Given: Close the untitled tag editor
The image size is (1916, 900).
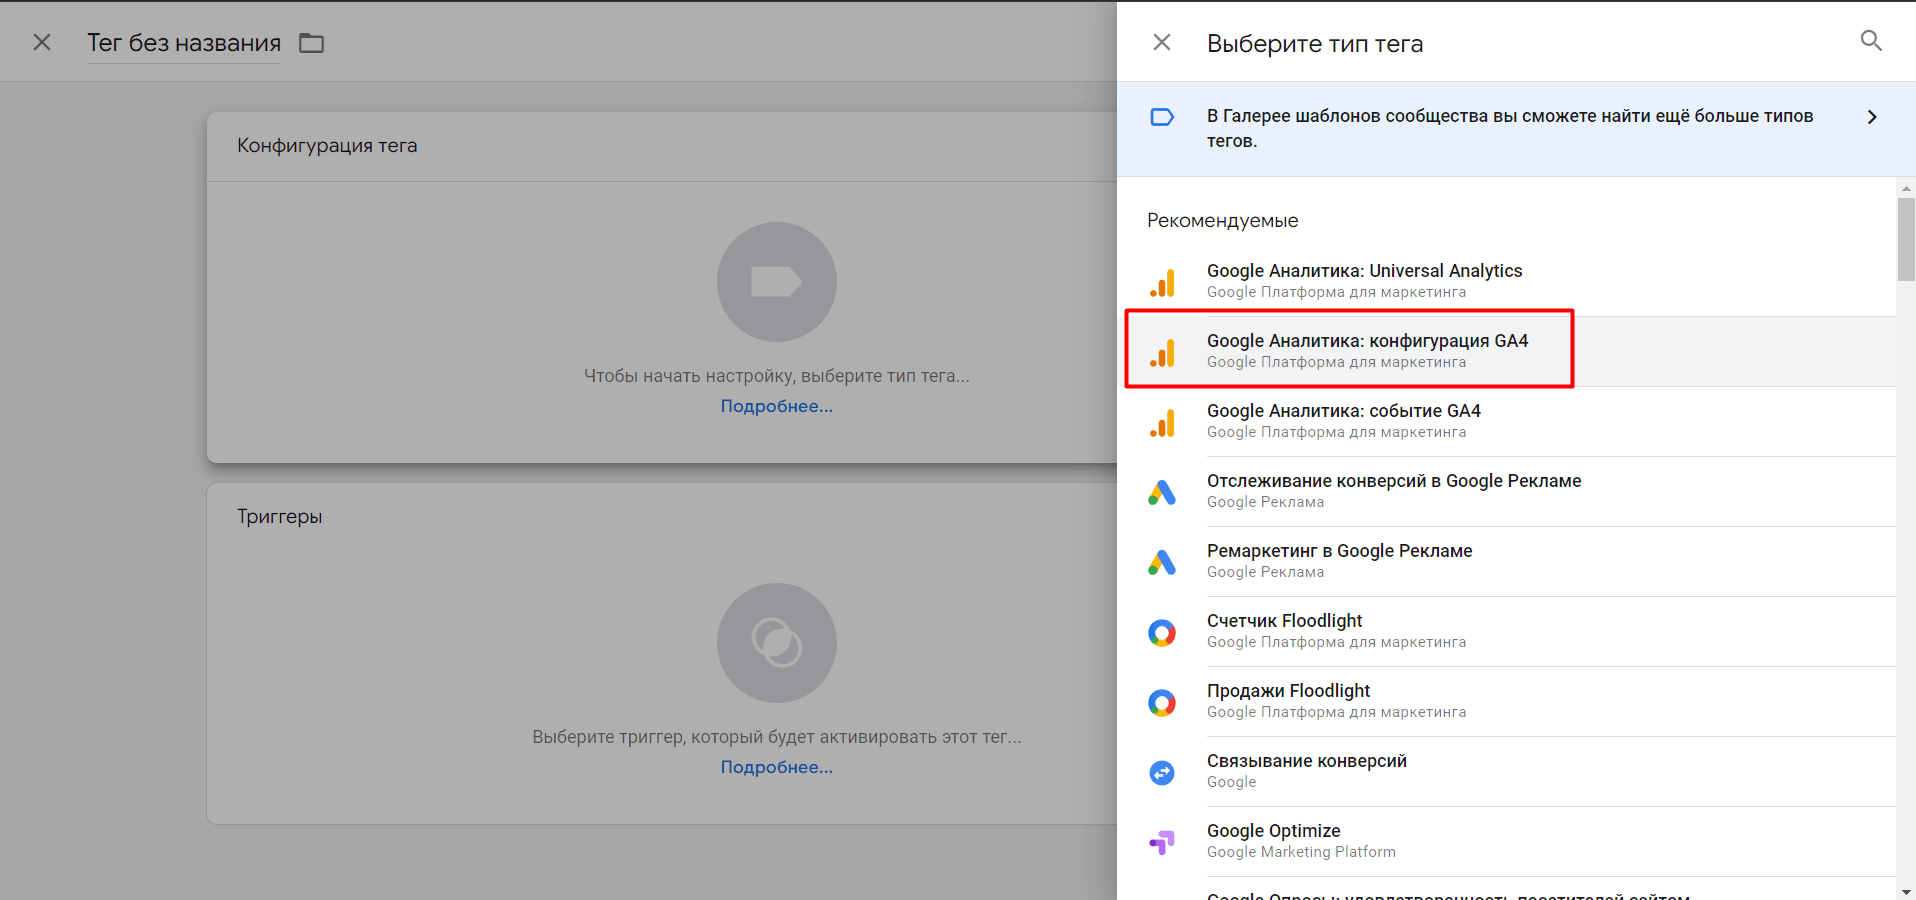Looking at the screenshot, I should (42, 42).
